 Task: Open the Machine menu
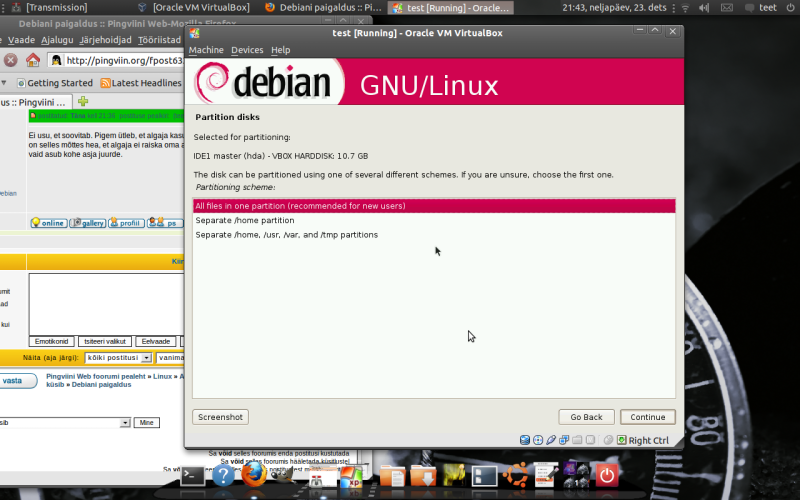(206, 50)
